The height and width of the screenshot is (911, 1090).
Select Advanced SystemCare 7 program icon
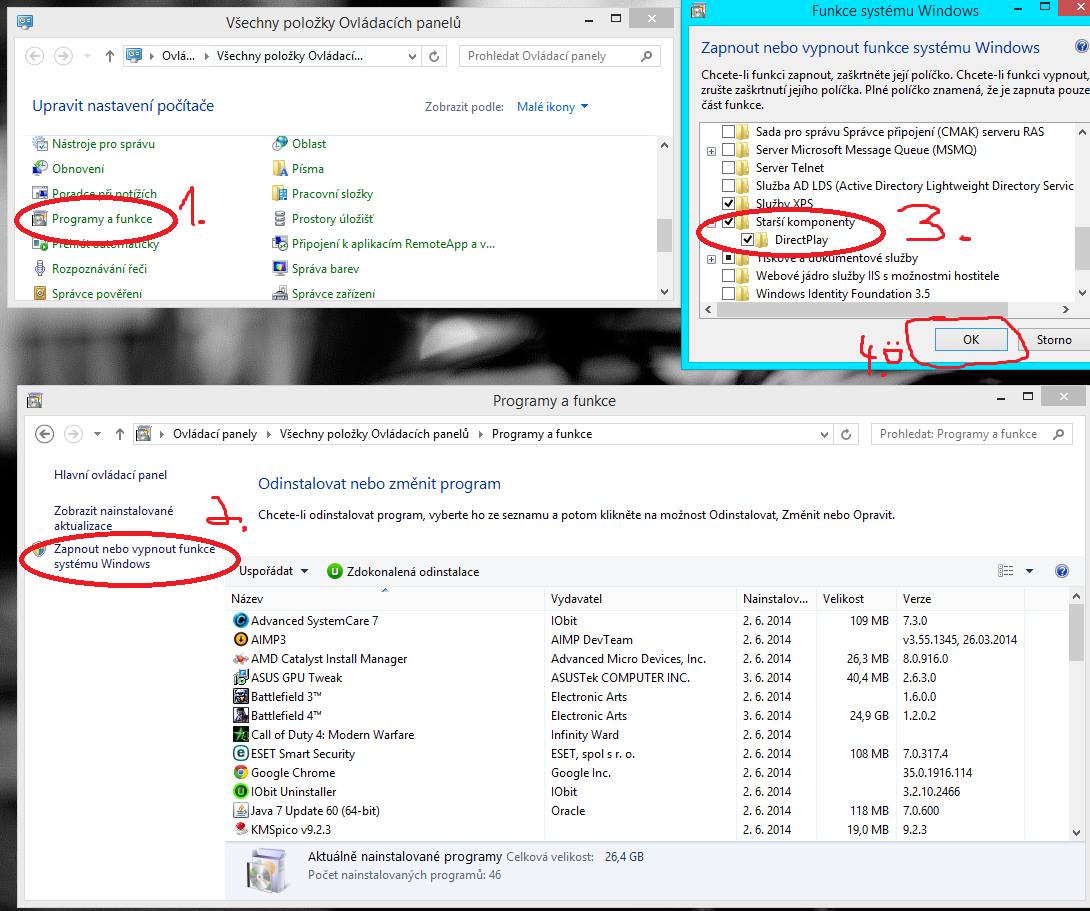coord(241,621)
